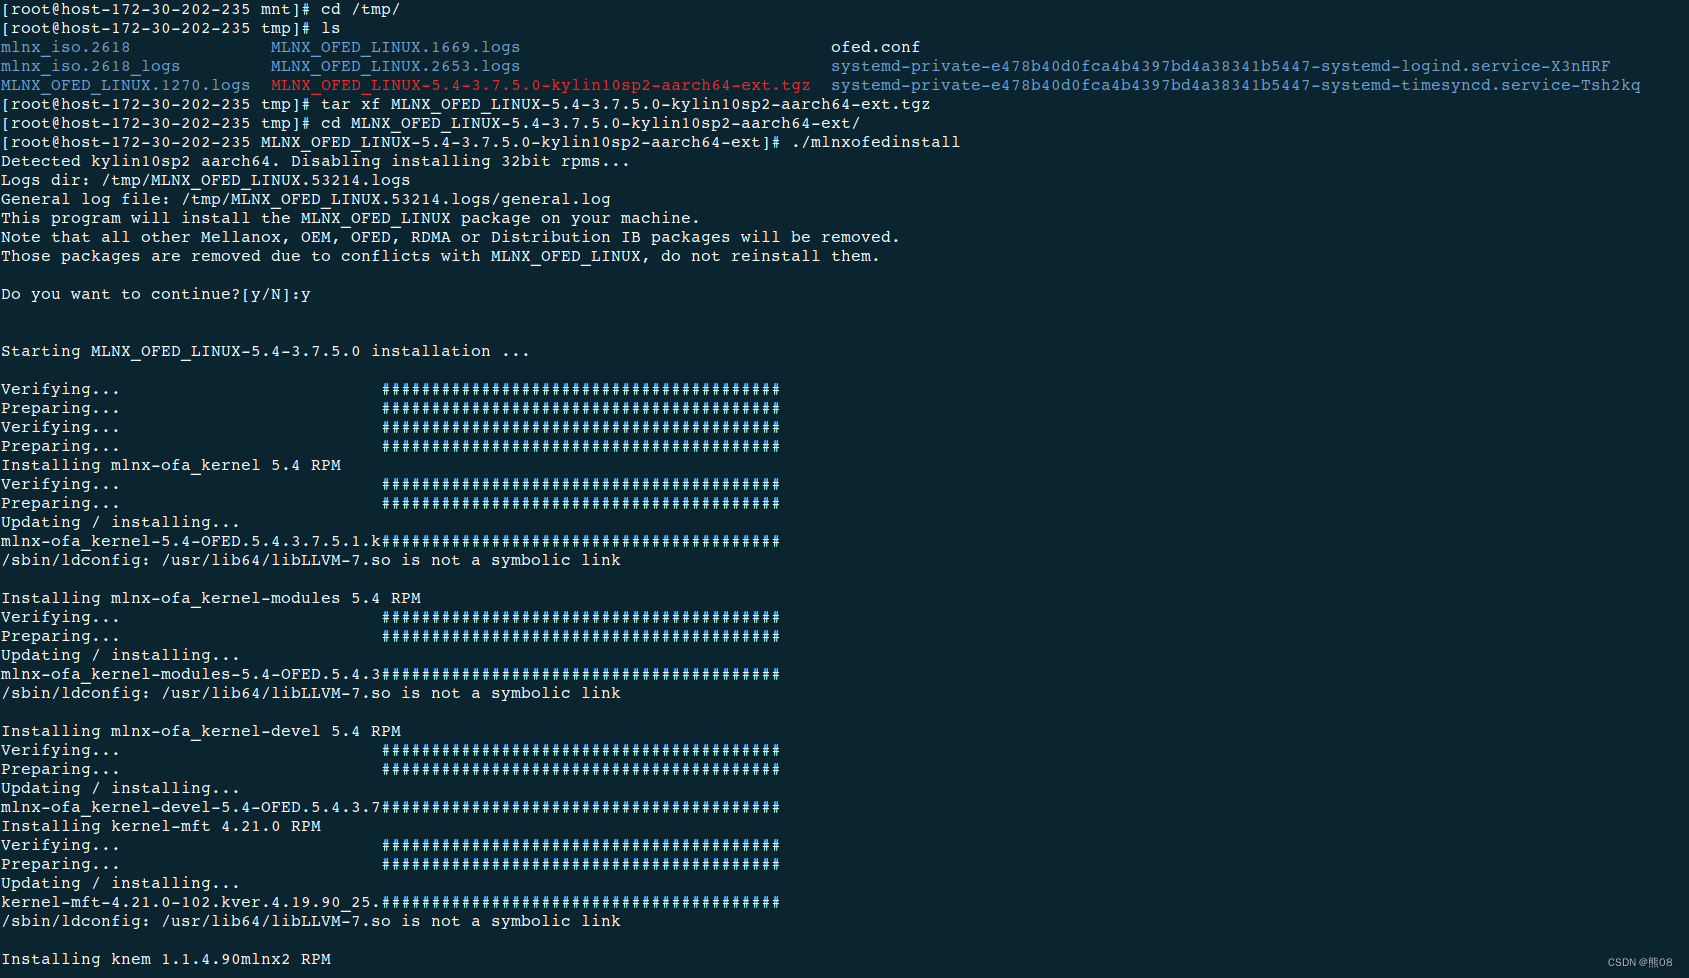The width and height of the screenshot is (1689, 978).
Task: Select MLNX_OFED_LINUX.1669.logs directory name
Action: coord(396,47)
